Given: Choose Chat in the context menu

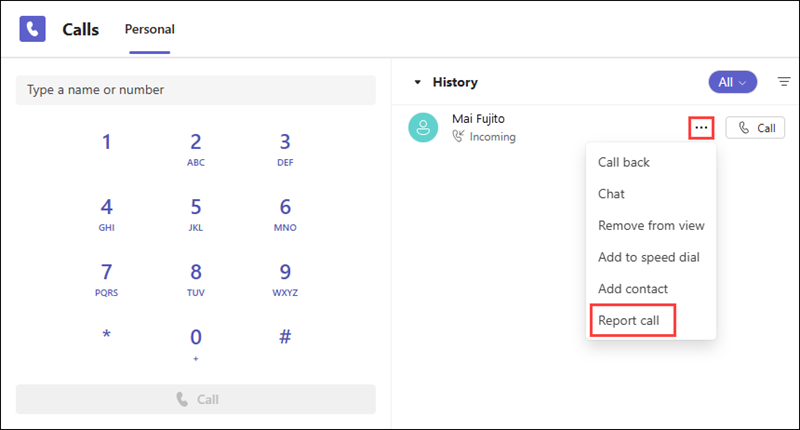Looking at the screenshot, I should click(611, 194).
